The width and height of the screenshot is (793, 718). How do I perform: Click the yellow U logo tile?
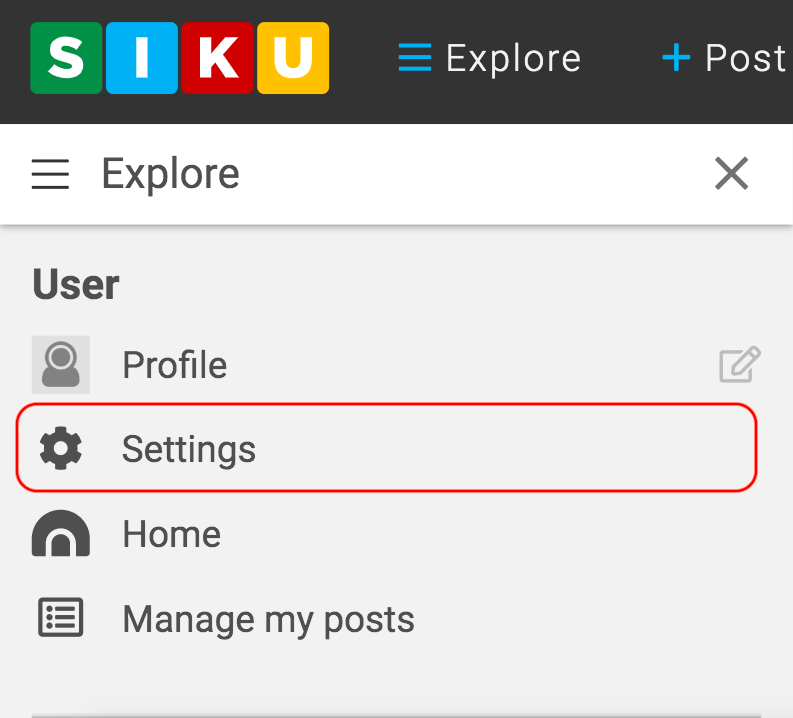pyautogui.click(x=293, y=58)
